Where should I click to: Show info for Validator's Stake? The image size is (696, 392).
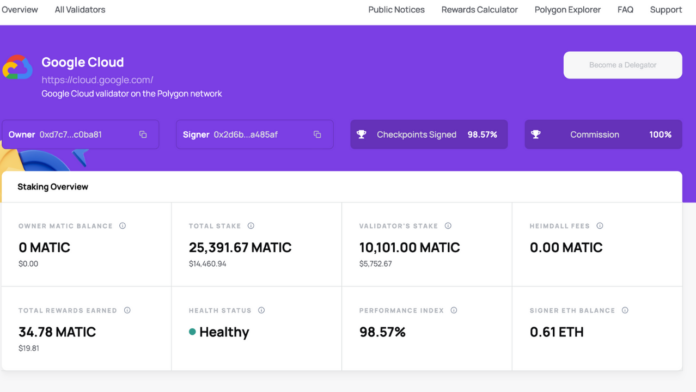(448, 226)
